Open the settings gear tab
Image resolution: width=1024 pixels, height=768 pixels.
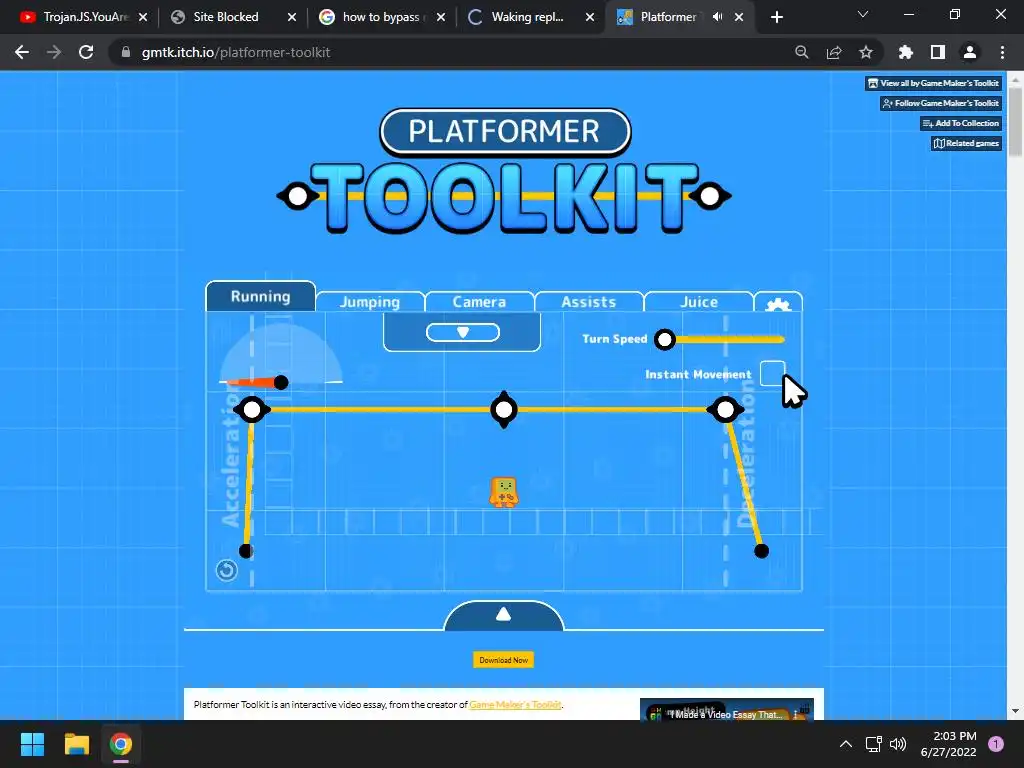(x=778, y=302)
